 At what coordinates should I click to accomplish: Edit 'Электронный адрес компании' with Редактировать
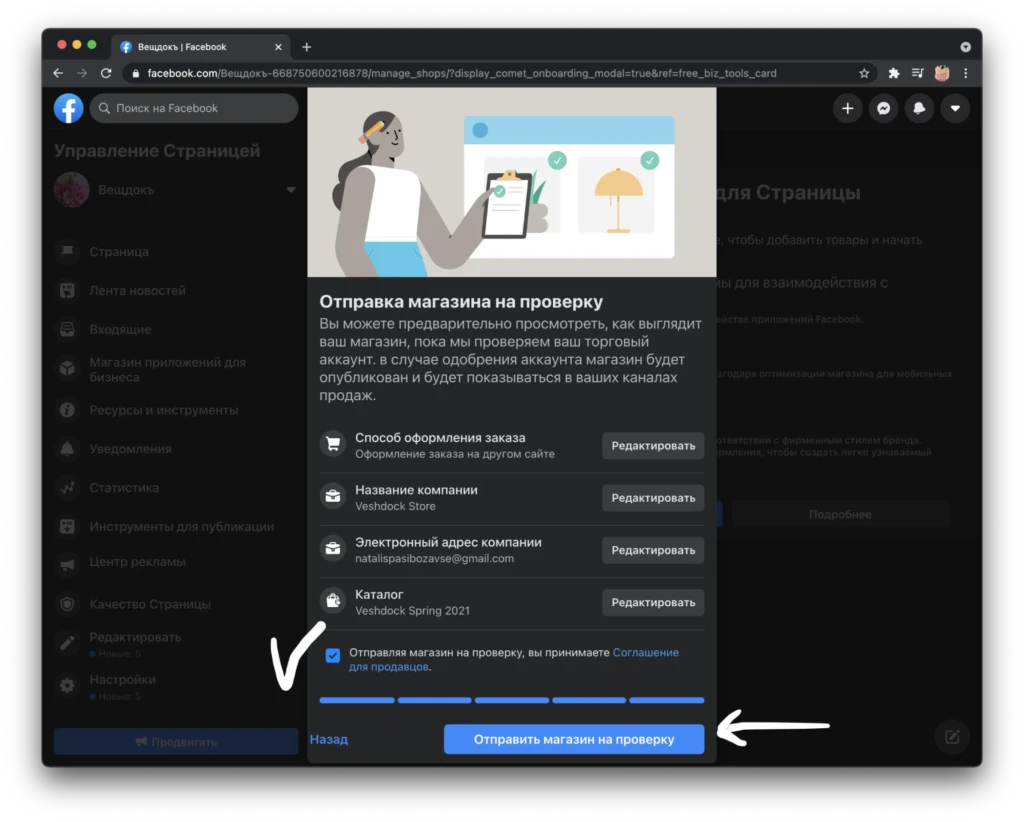coord(653,550)
